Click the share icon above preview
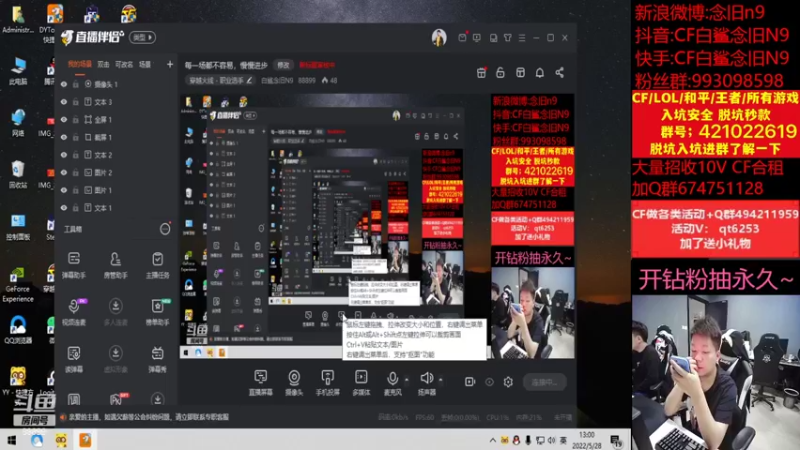 pos(560,72)
